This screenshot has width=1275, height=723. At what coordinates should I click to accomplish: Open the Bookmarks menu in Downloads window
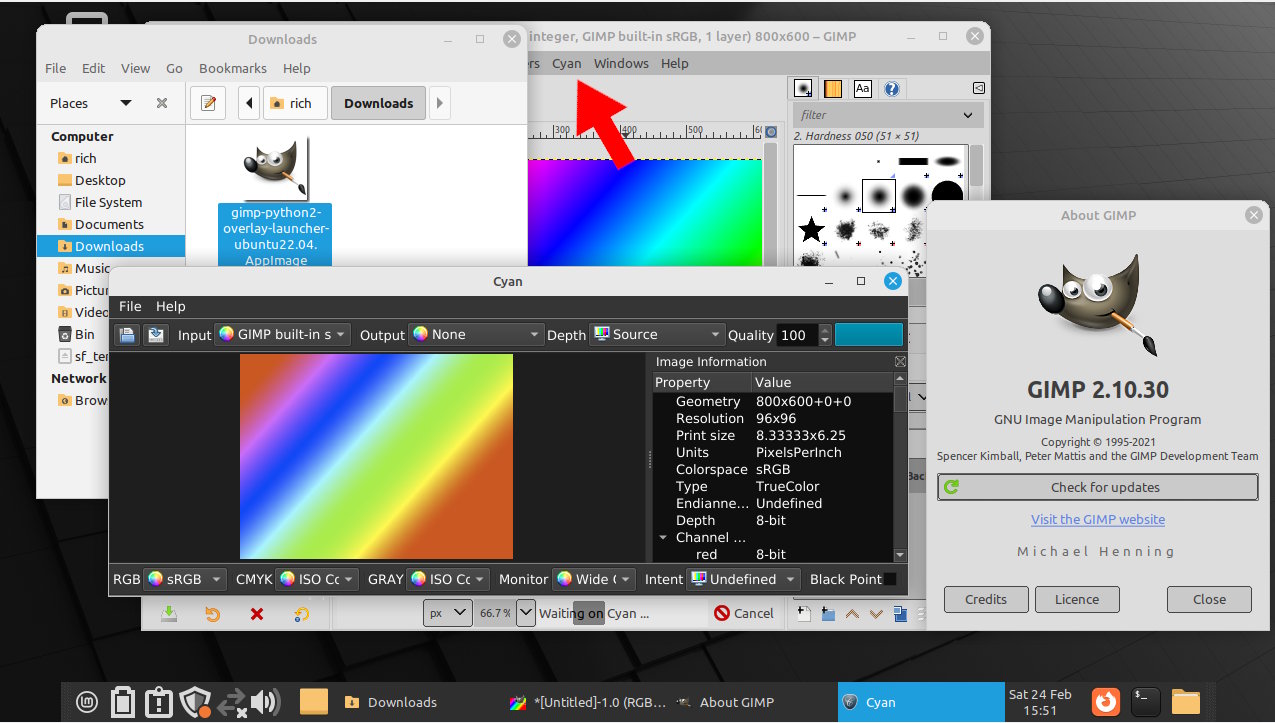233,68
